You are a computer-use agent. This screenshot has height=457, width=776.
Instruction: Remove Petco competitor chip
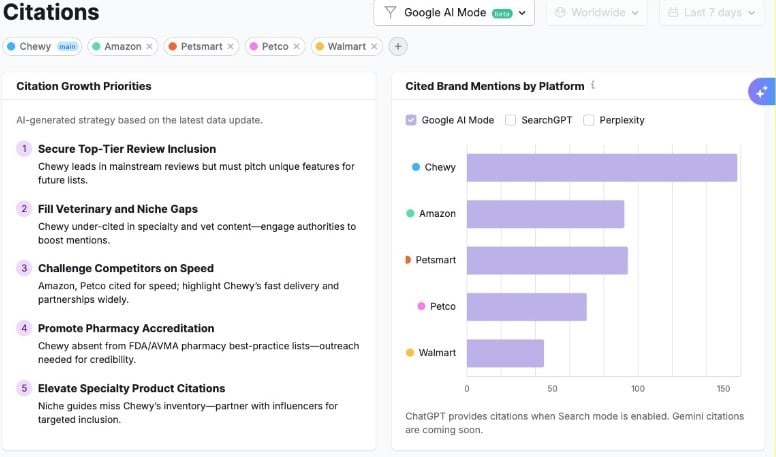tap(296, 47)
